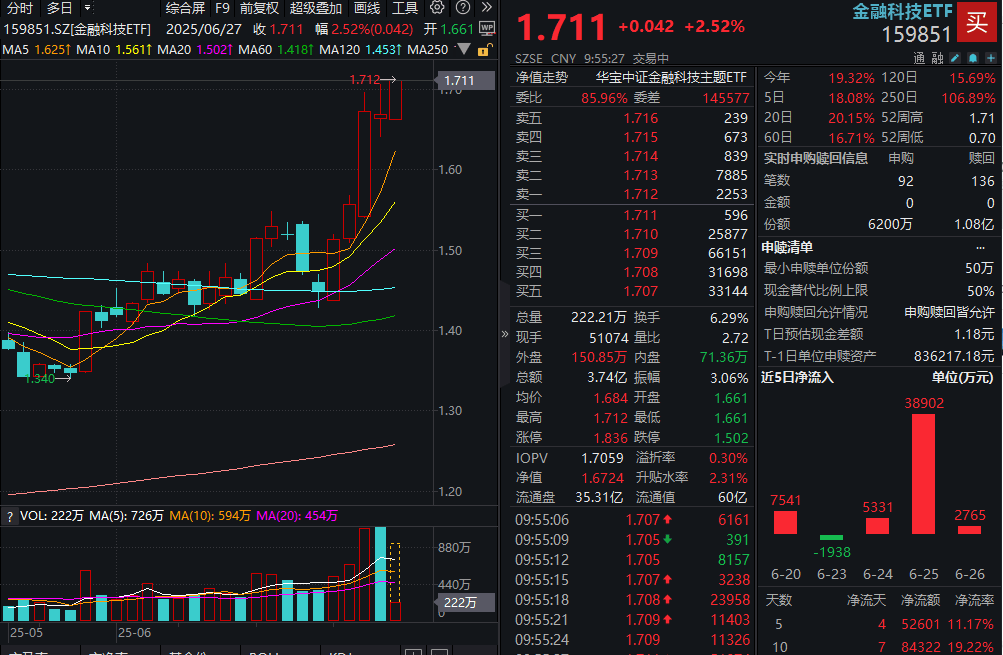Viewport: 1003px width, 655px height.
Task: Click the 买五 price 1.707
Action: [640, 292]
